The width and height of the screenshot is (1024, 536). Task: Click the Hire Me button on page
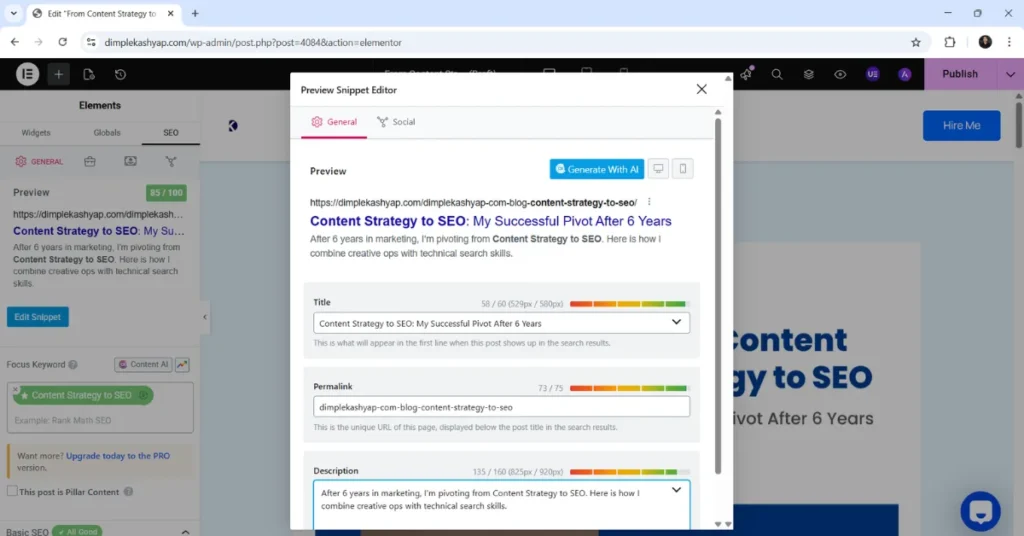point(961,125)
